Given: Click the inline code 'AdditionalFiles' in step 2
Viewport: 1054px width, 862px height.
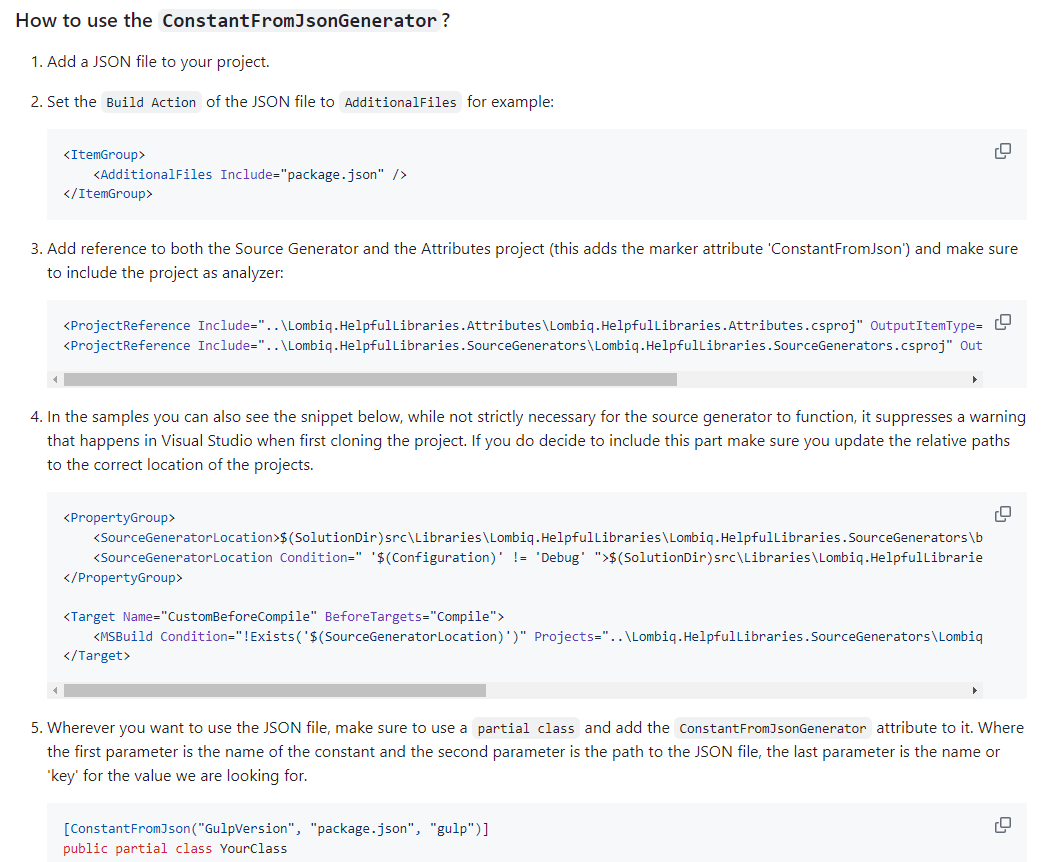Looking at the screenshot, I should pos(401,102).
